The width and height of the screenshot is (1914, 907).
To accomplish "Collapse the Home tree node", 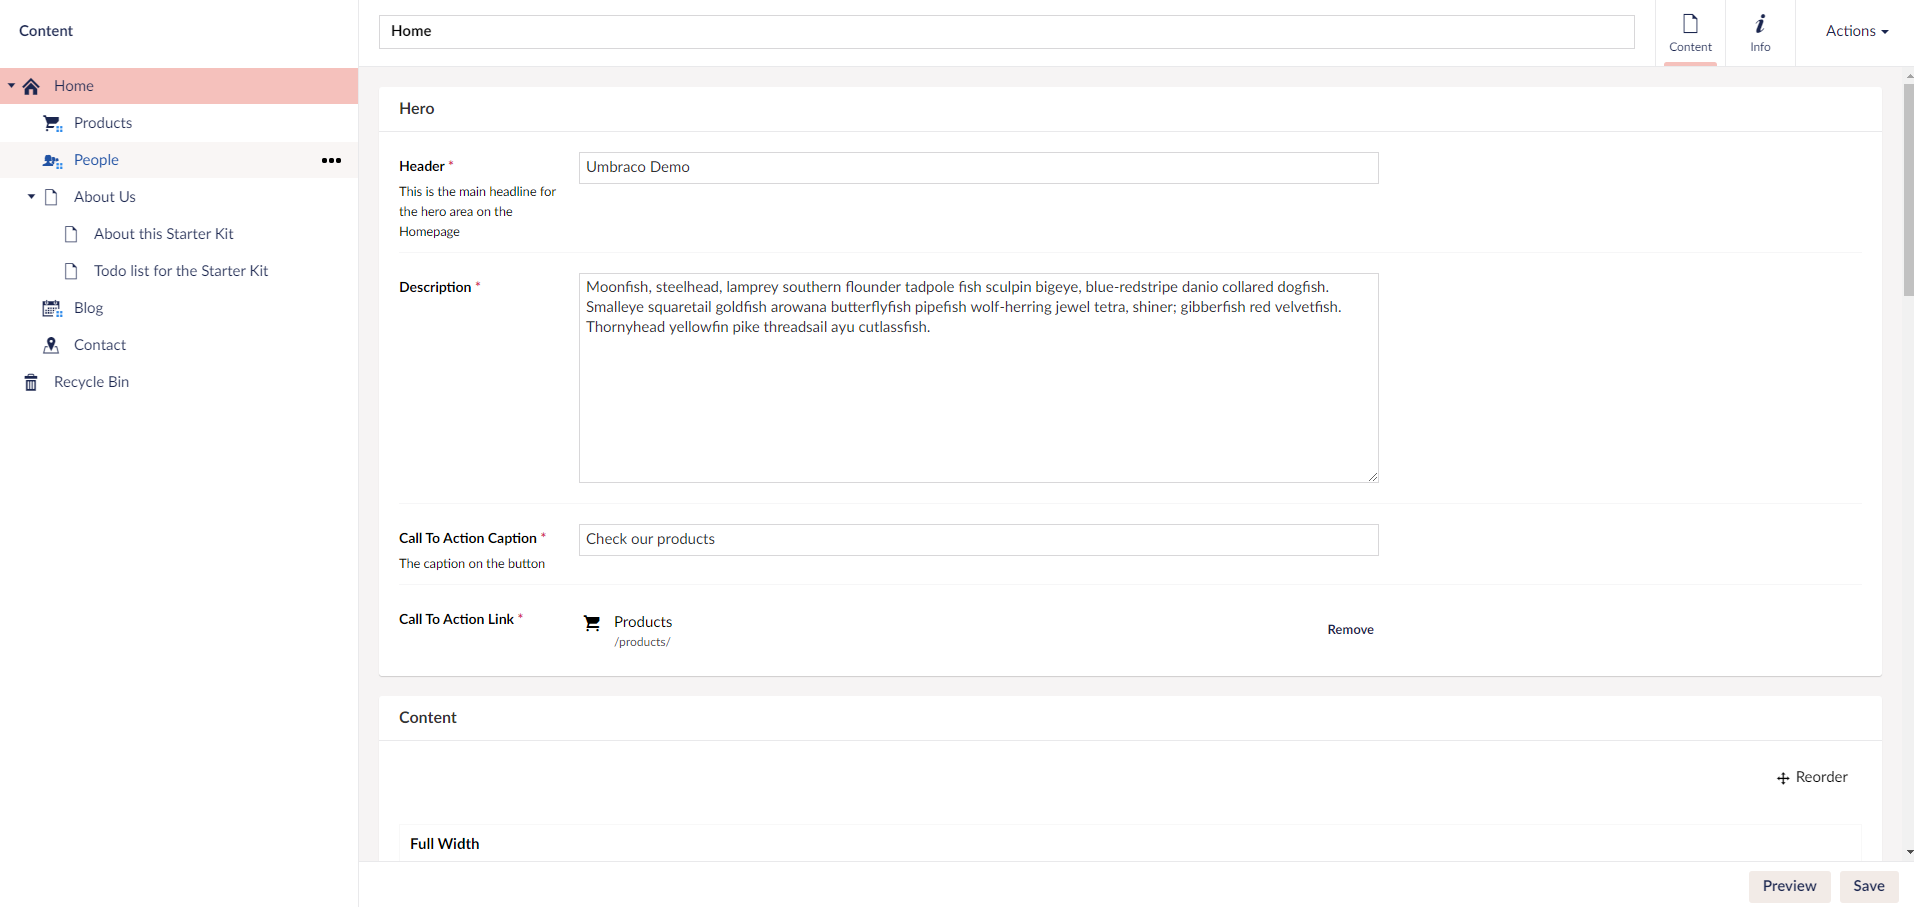I will [10, 86].
